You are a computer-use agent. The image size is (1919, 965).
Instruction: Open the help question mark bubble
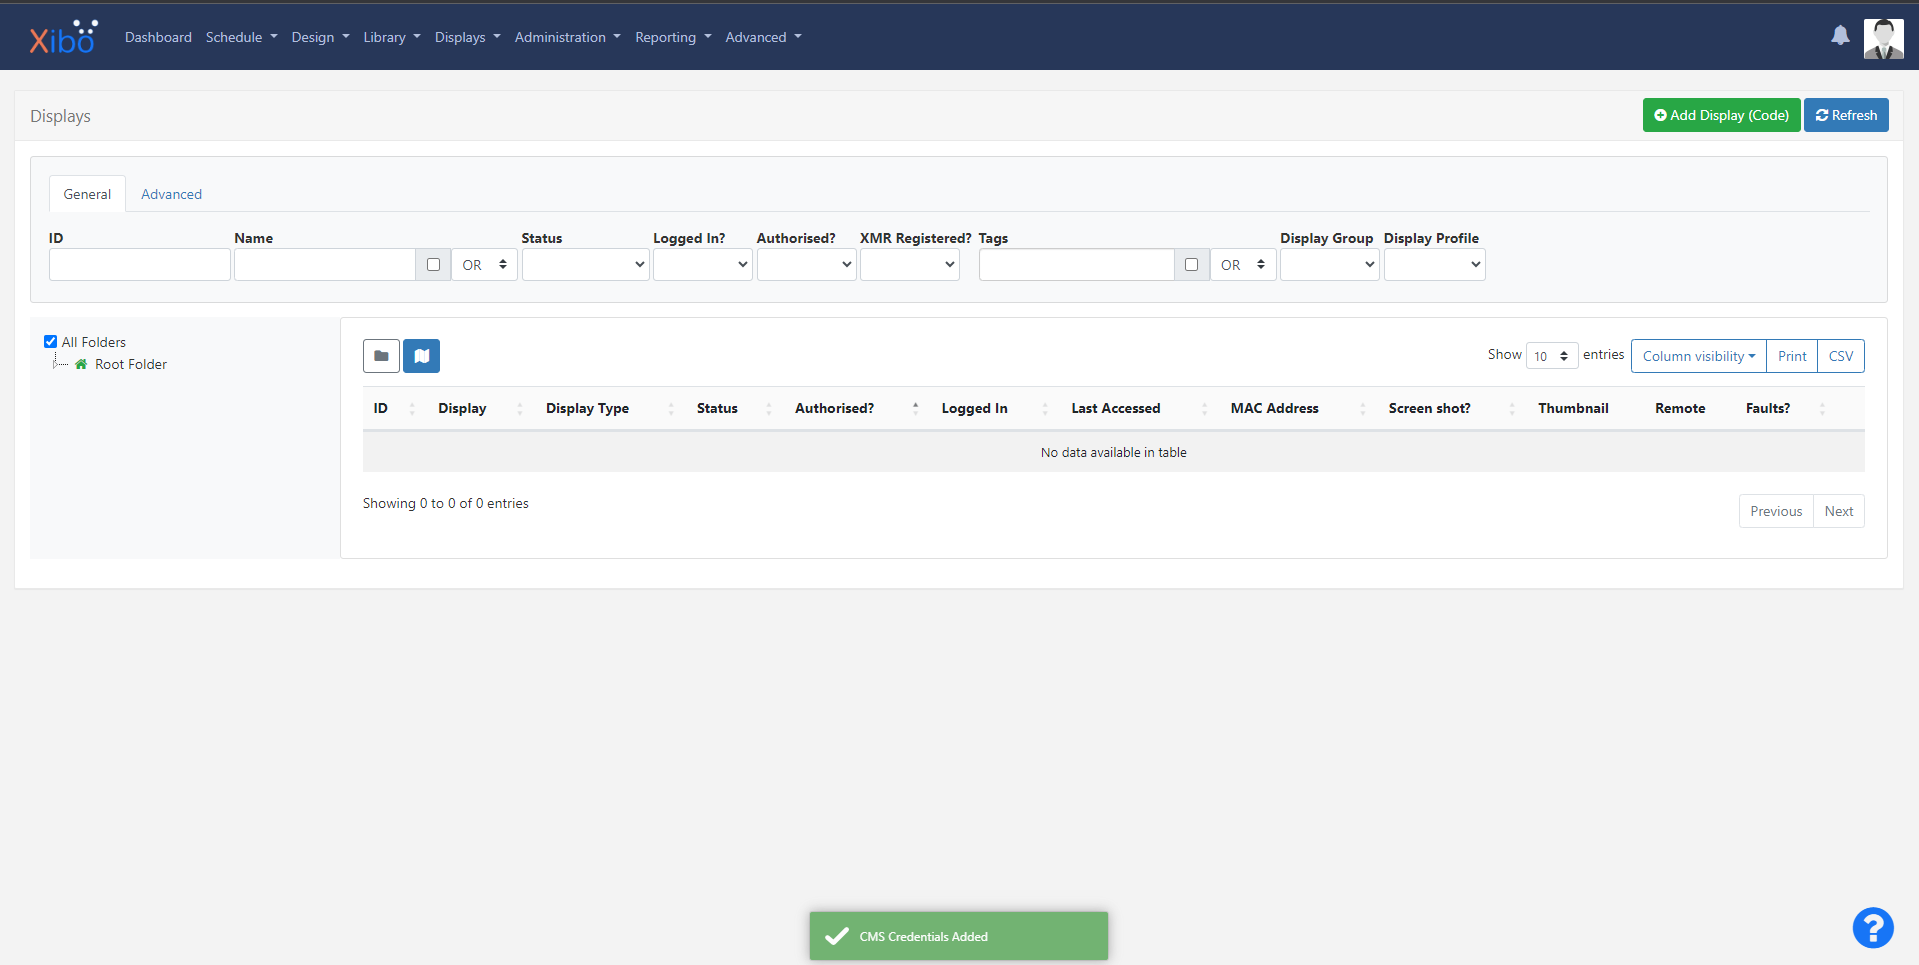pyautogui.click(x=1872, y=928)
